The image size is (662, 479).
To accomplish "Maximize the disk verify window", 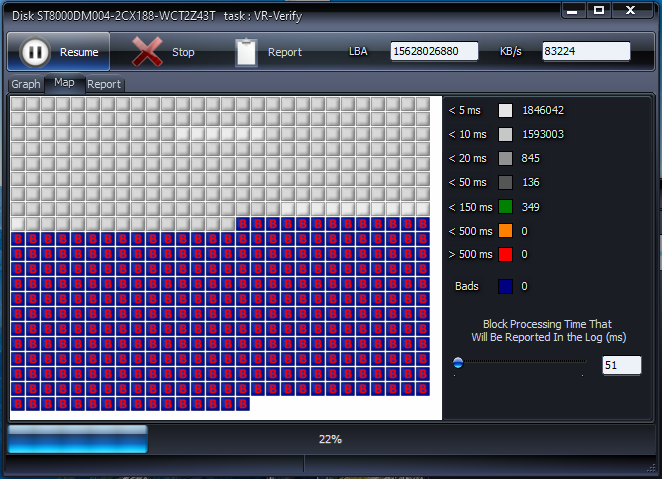I will (x=599, y=11).
